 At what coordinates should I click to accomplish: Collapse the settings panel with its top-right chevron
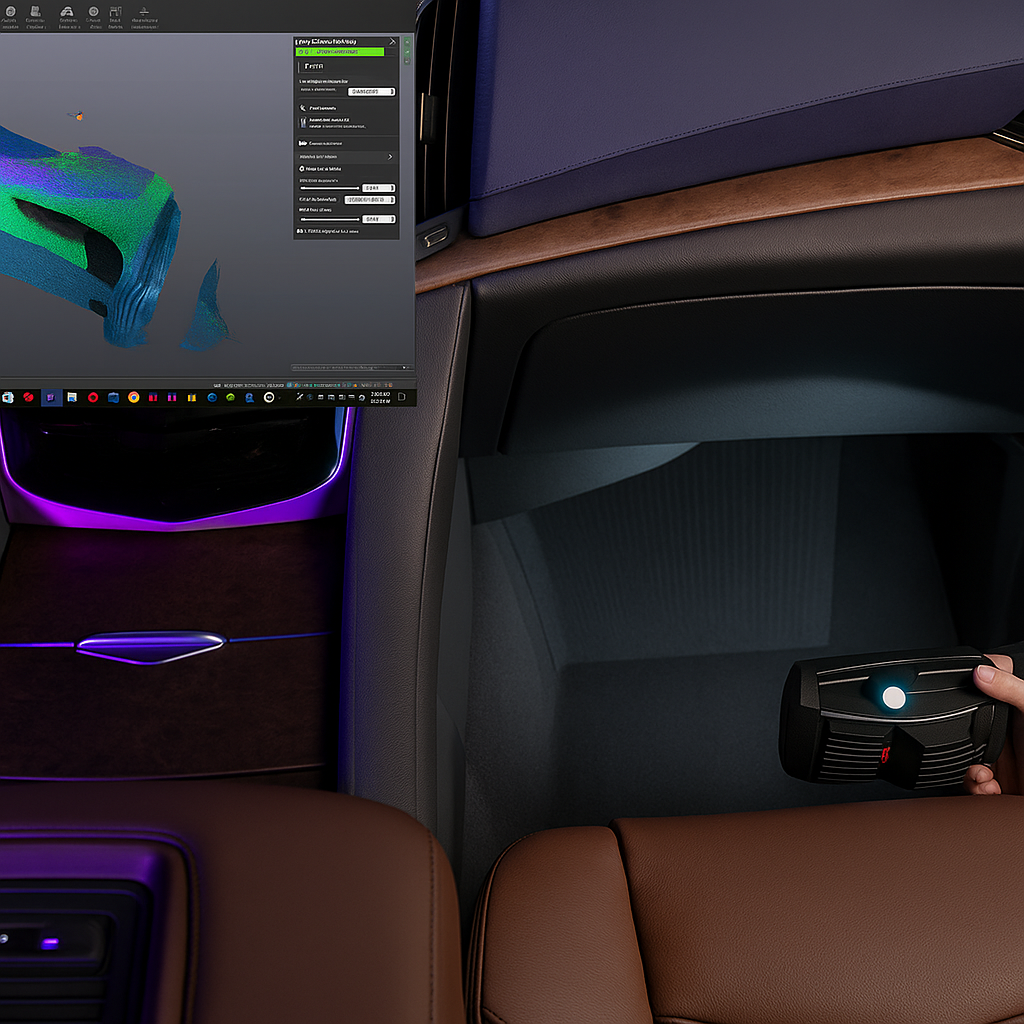click(x=392, y=42)
